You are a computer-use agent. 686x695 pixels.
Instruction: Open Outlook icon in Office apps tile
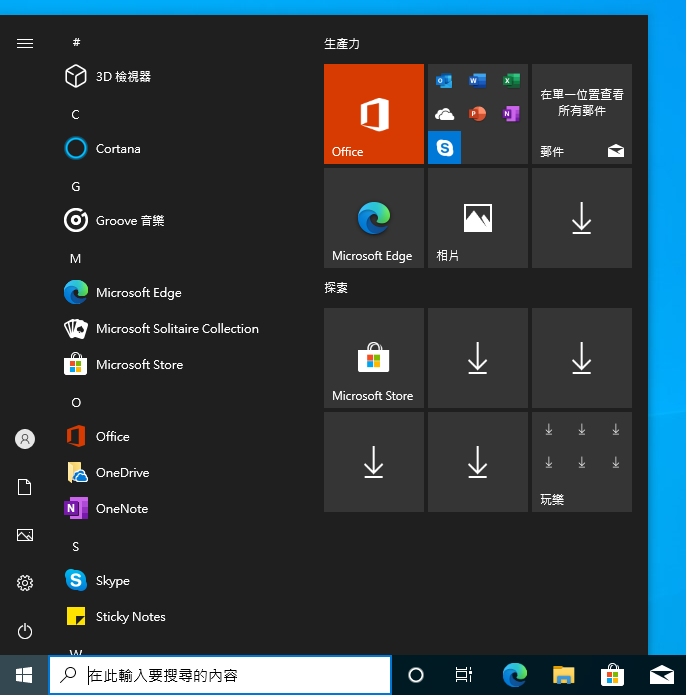click(x=444, y=81)
